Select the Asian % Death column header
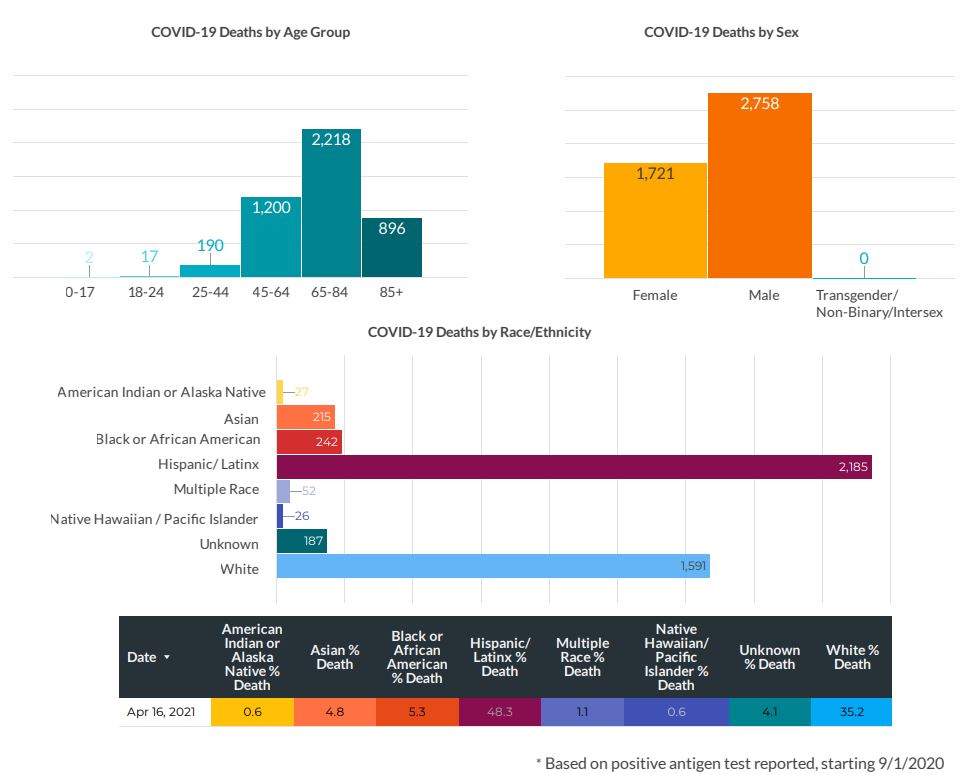This screenshot has width=962, height=774. coord(334,657)
